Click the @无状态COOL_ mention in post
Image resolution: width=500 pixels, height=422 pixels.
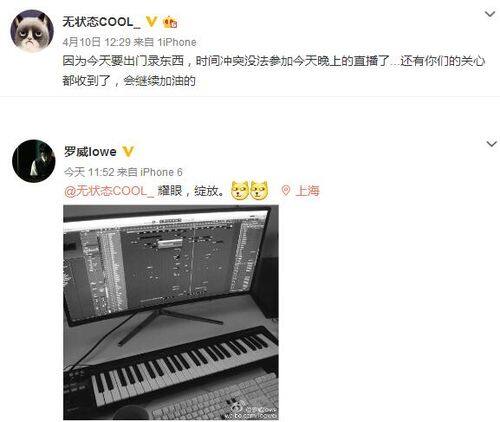109,191
